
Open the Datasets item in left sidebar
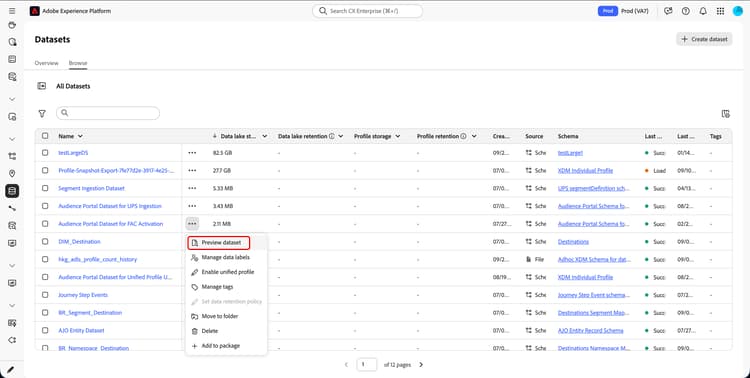point(12,191)
